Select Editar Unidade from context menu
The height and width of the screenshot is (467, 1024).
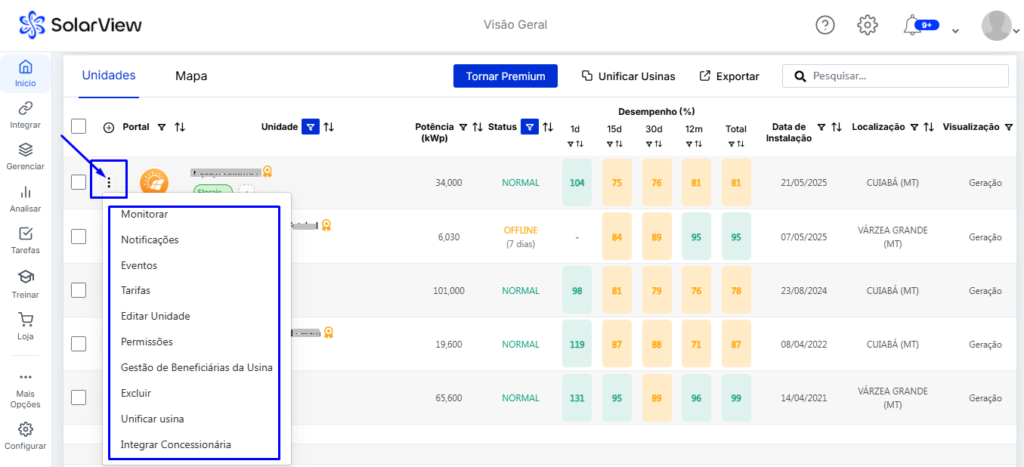coord(155,316)
